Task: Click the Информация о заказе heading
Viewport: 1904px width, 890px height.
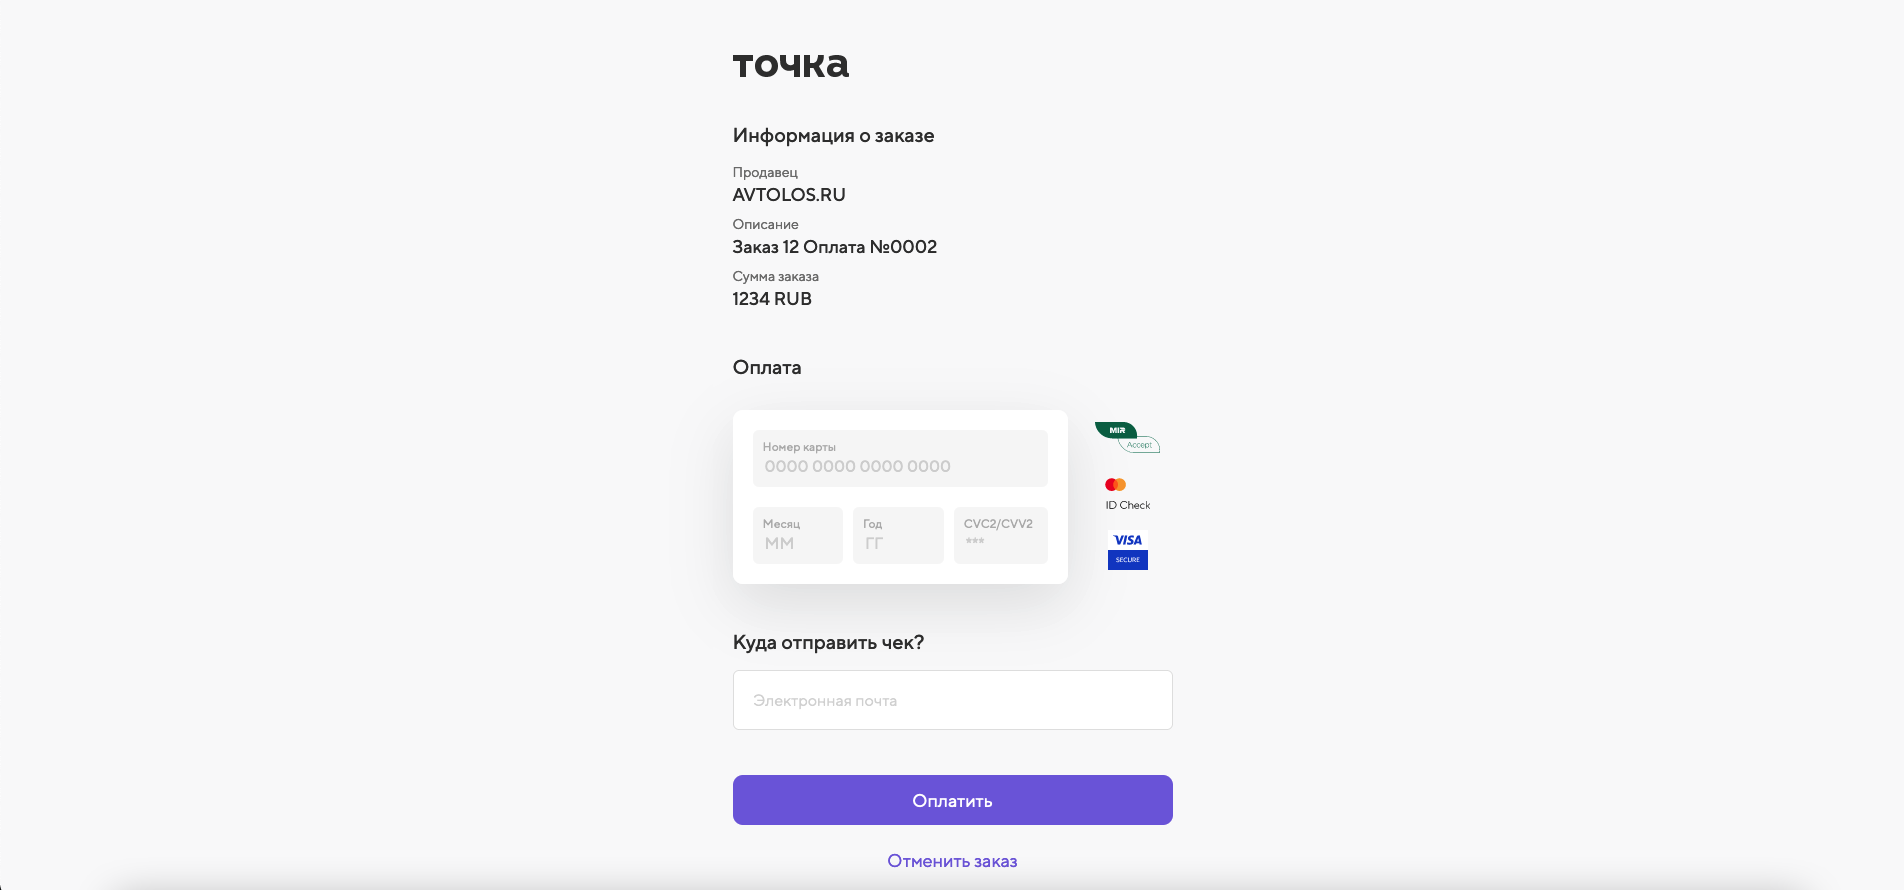Action: coord(833,136)
